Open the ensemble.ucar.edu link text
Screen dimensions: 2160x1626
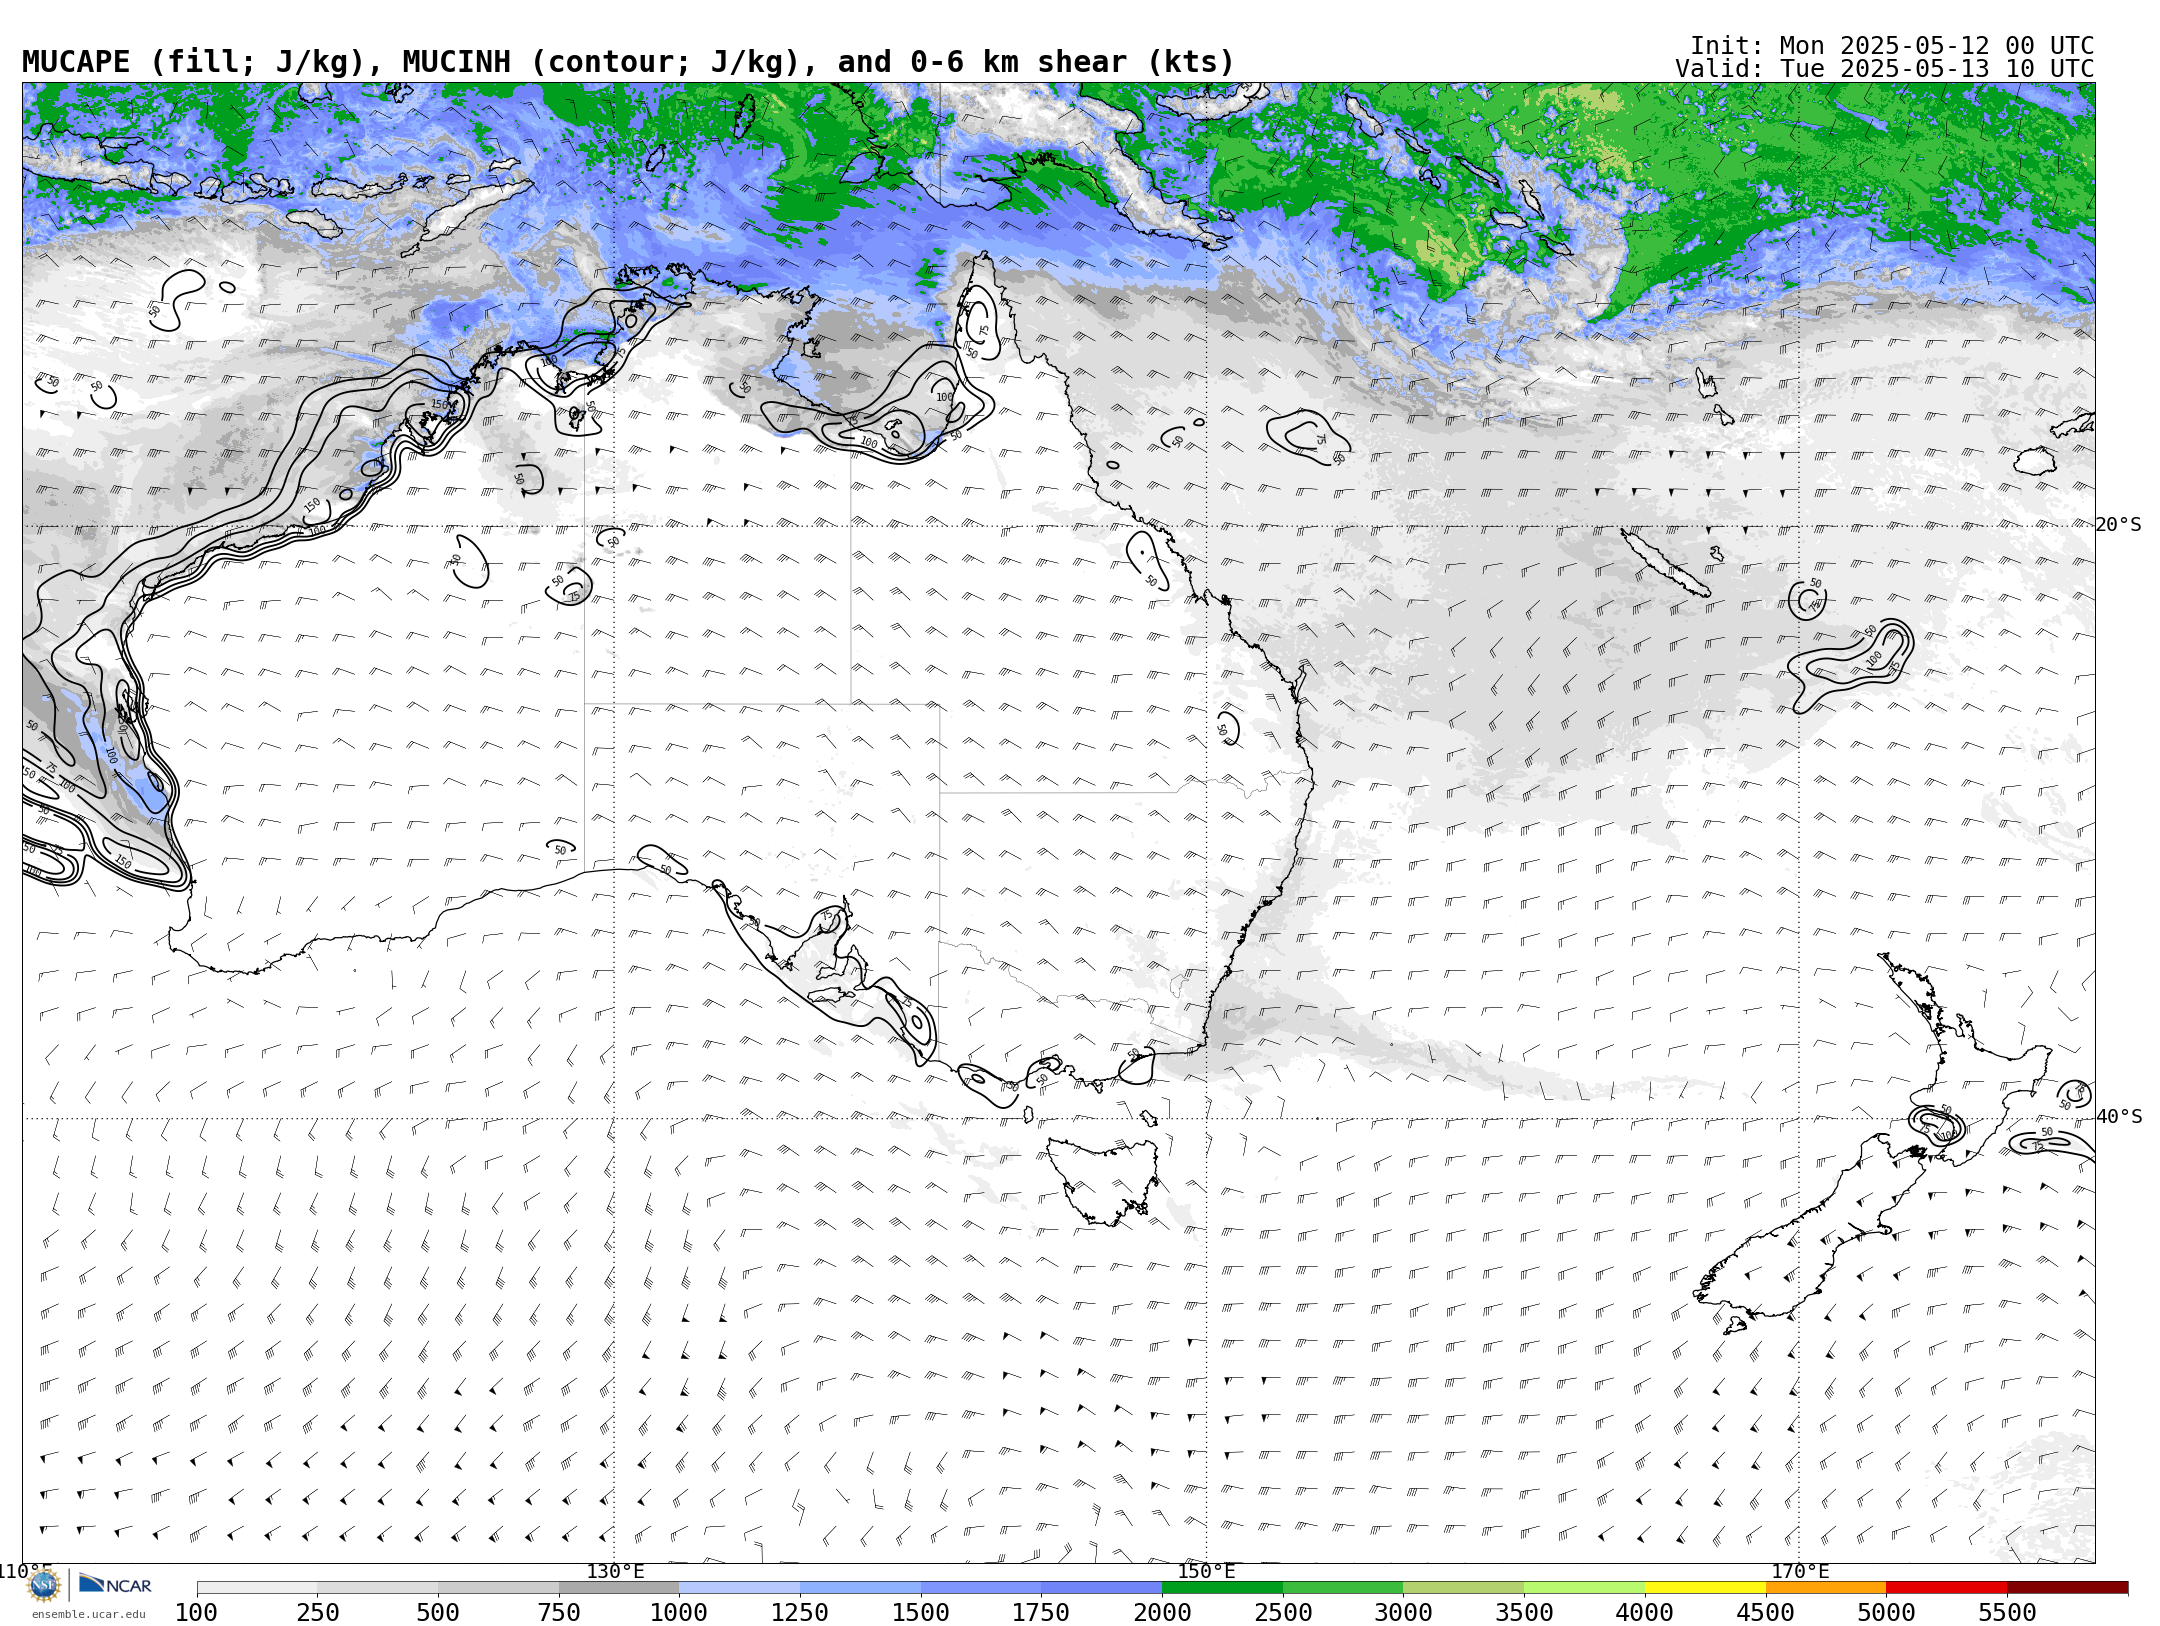click(88, 1614)
